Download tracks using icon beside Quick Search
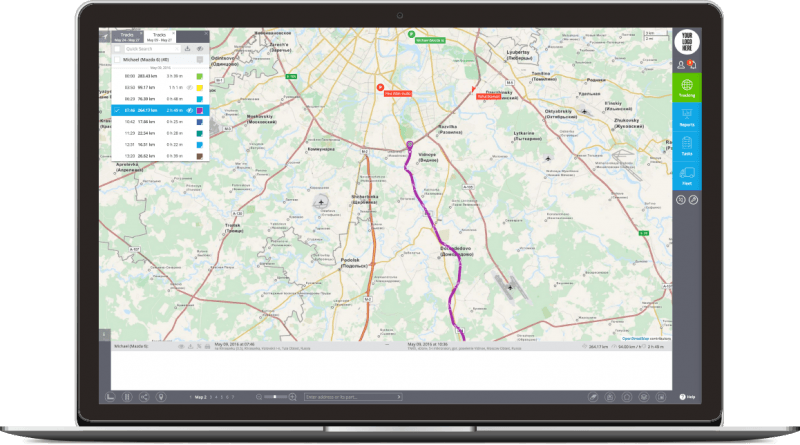 pyautogui.click(x=187, y=49)
